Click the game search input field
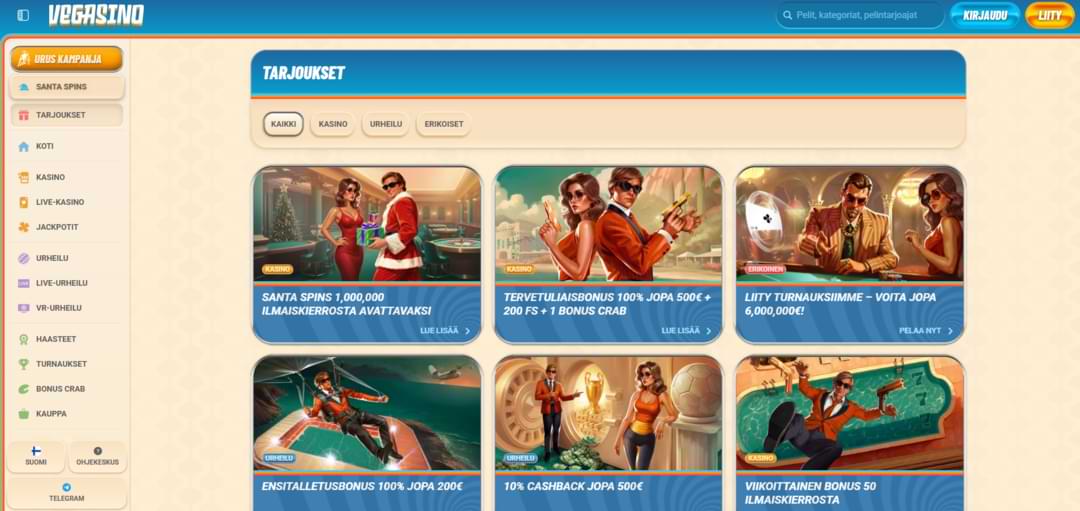This screenshot has height=511, width=1080. point(866,15)
